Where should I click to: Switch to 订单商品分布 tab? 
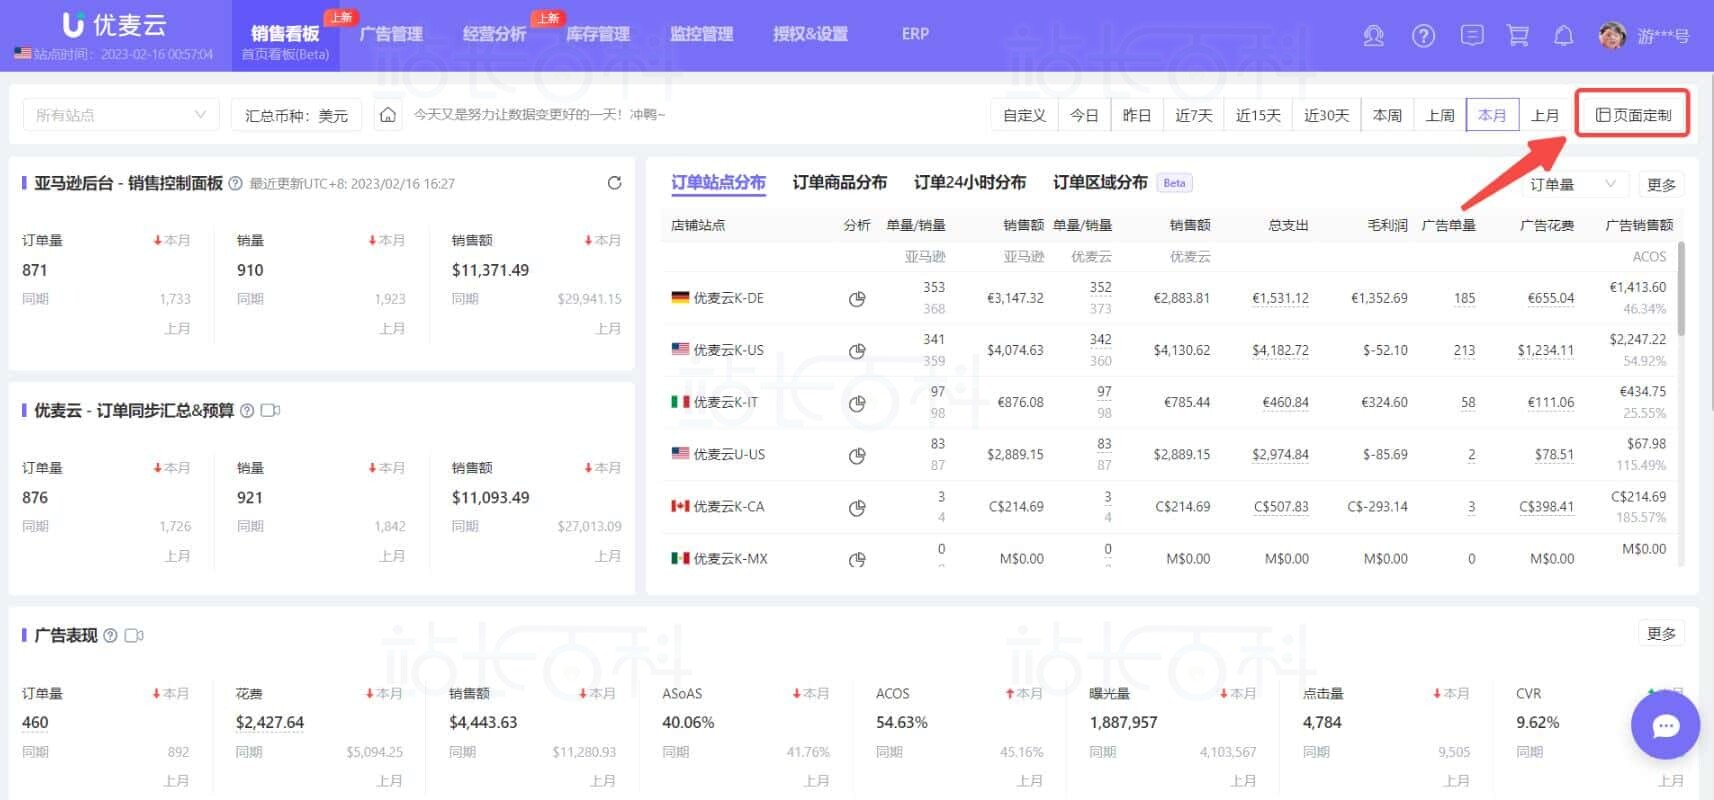[x=839, y=182]
